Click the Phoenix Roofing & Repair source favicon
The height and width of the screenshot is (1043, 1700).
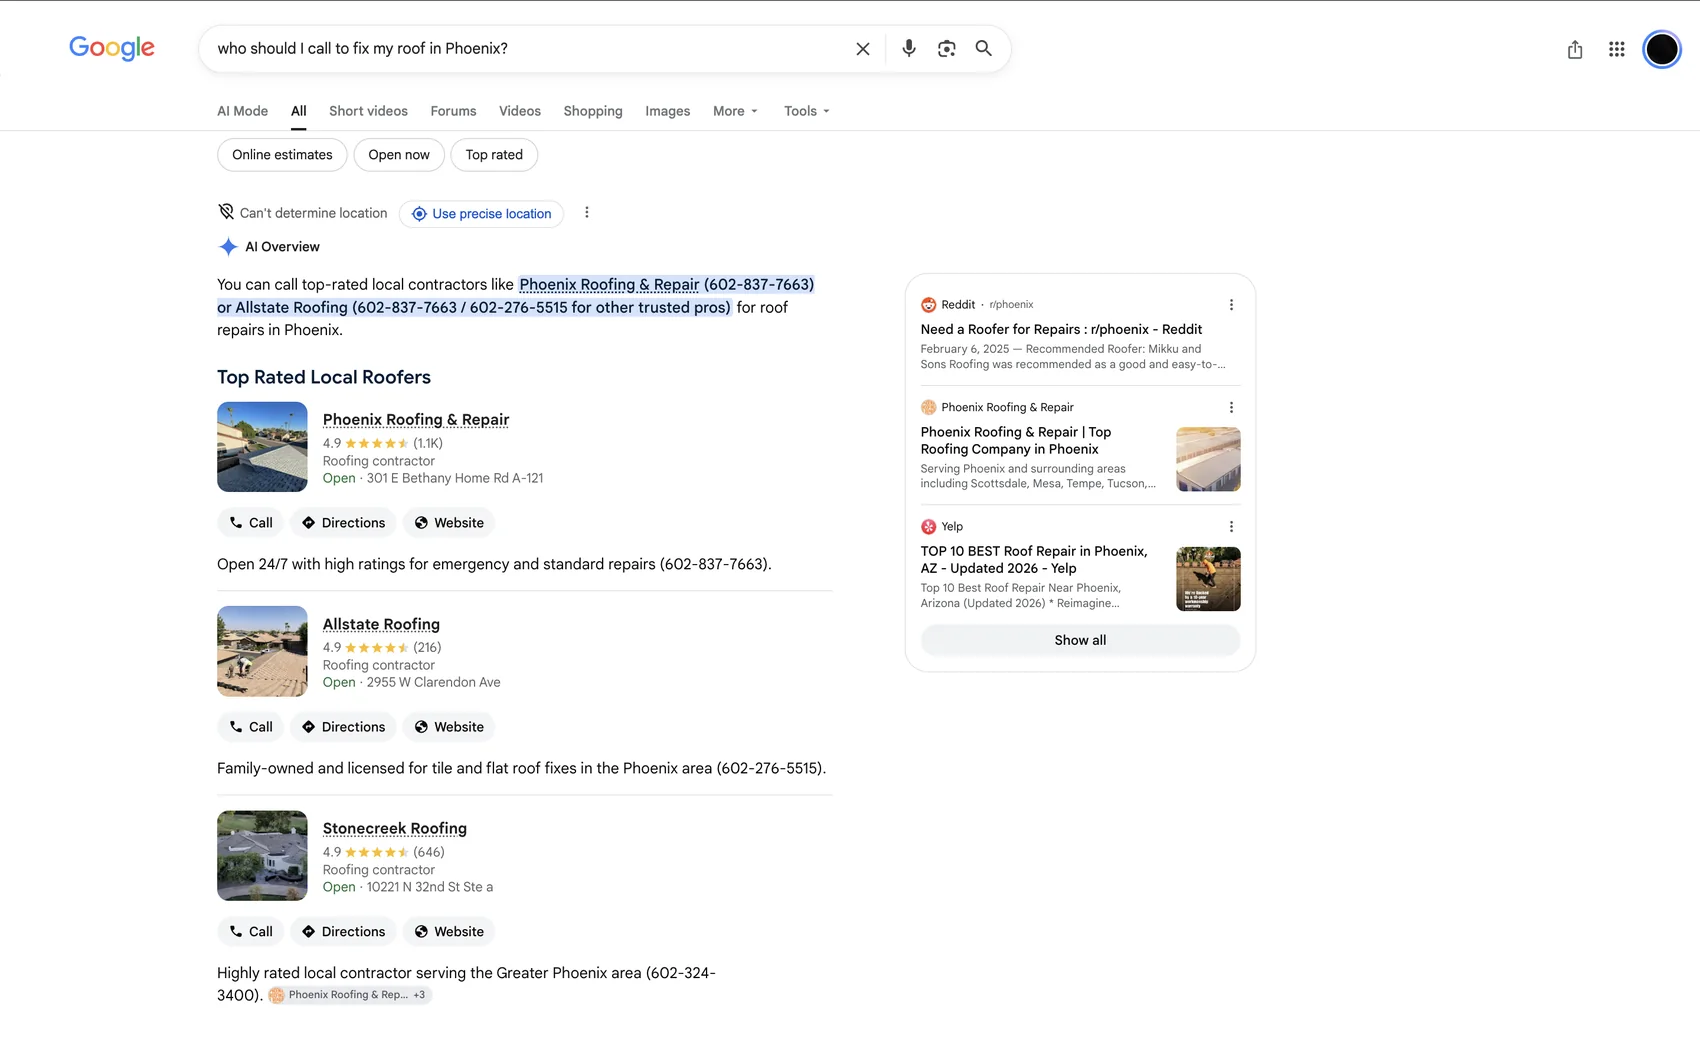tap(928, 407)
